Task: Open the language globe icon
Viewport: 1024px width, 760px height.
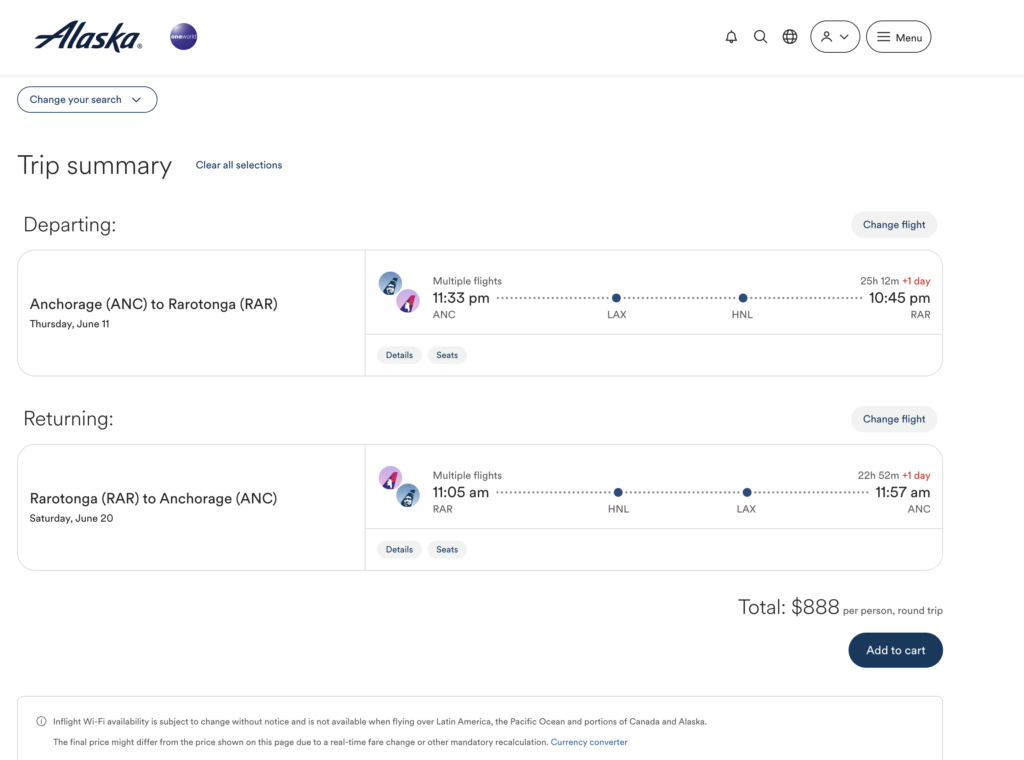Action: coord(790,37)
